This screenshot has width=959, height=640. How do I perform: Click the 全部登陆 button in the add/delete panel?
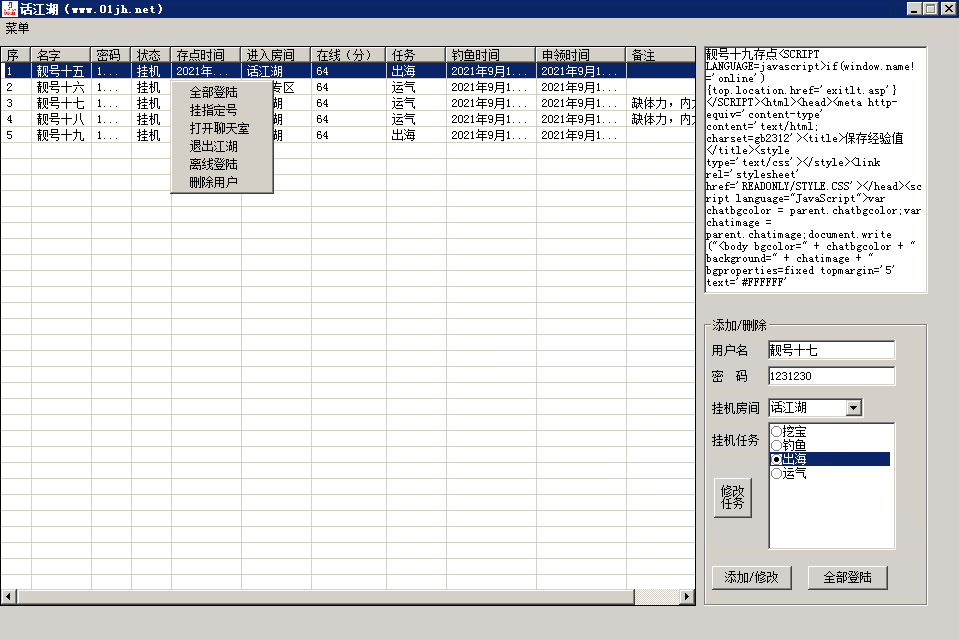(x=847, y=577)
